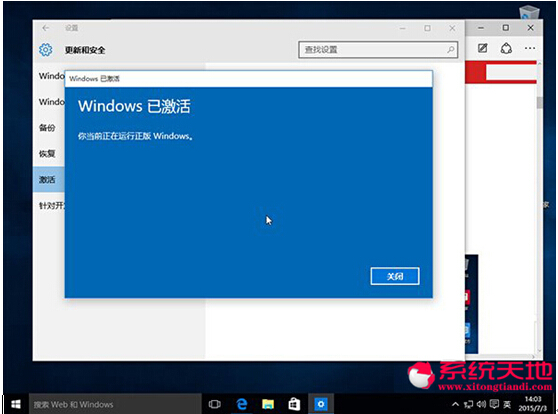Image resolution: width=558 pixels, height=414 pixels.
Task: Focus the 查找设置 search field
Action: point(378,49)
